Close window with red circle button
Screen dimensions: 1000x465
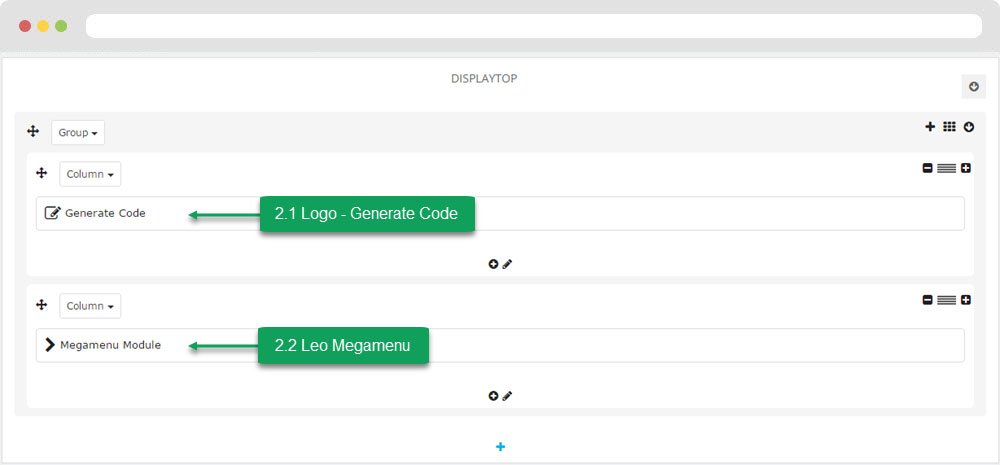tap(25, 26)
